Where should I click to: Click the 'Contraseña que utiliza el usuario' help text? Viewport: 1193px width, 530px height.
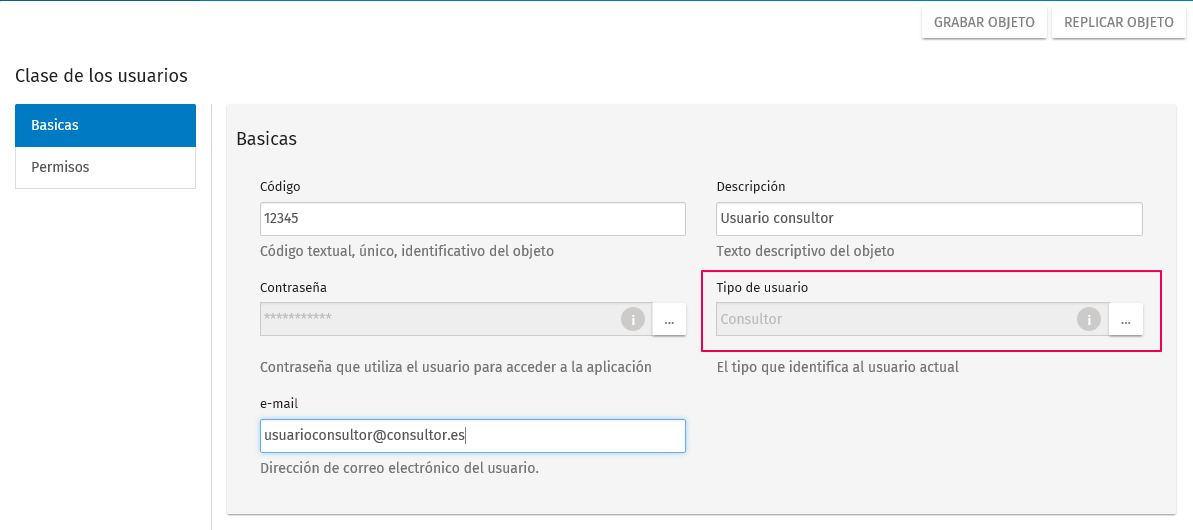pos(456,367)
